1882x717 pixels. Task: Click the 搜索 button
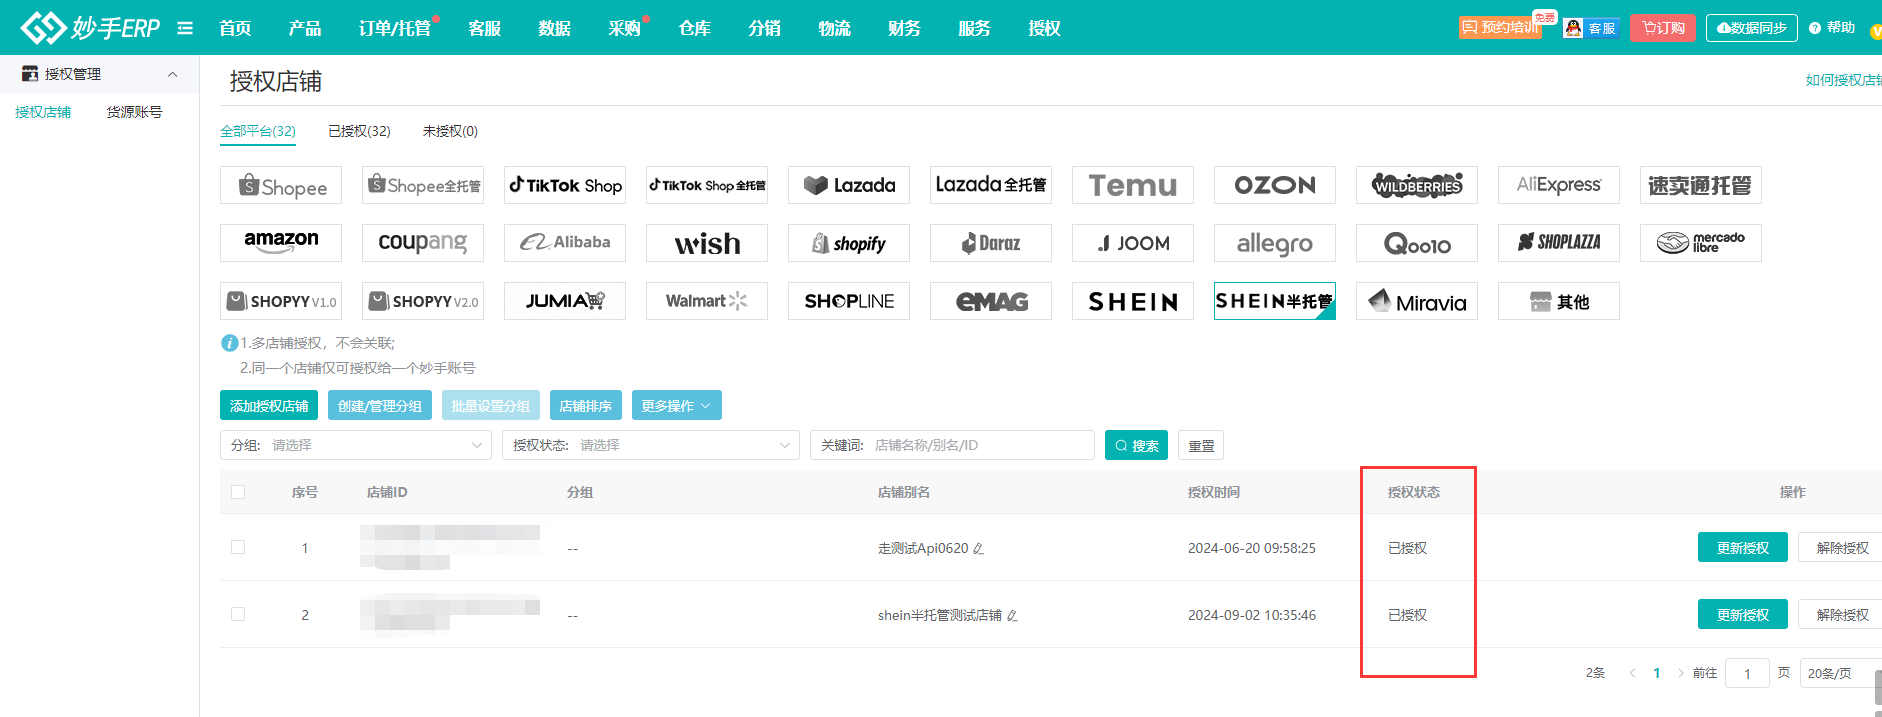click(x=1136, y=445)
